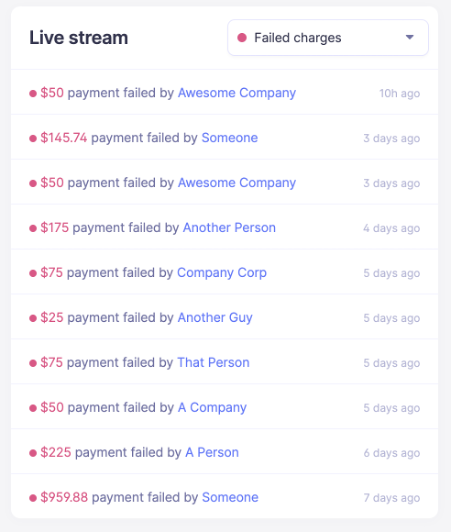The height and width of the screenshot is (532, 452).
Task: Open the Another Person customer link
Action: 229,228
